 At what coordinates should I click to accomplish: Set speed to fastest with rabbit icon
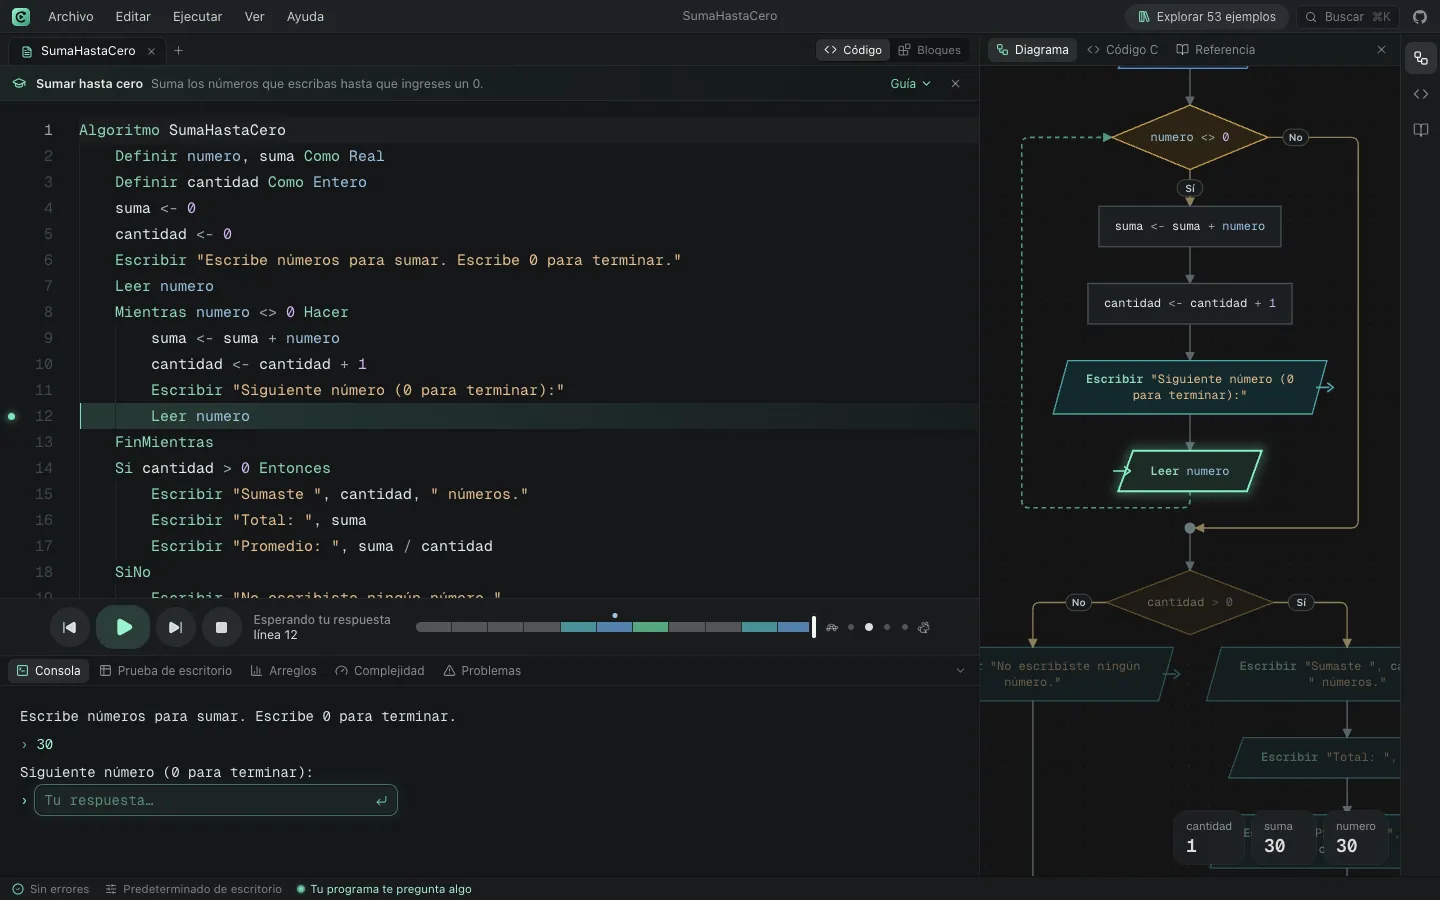coord(924,628)
